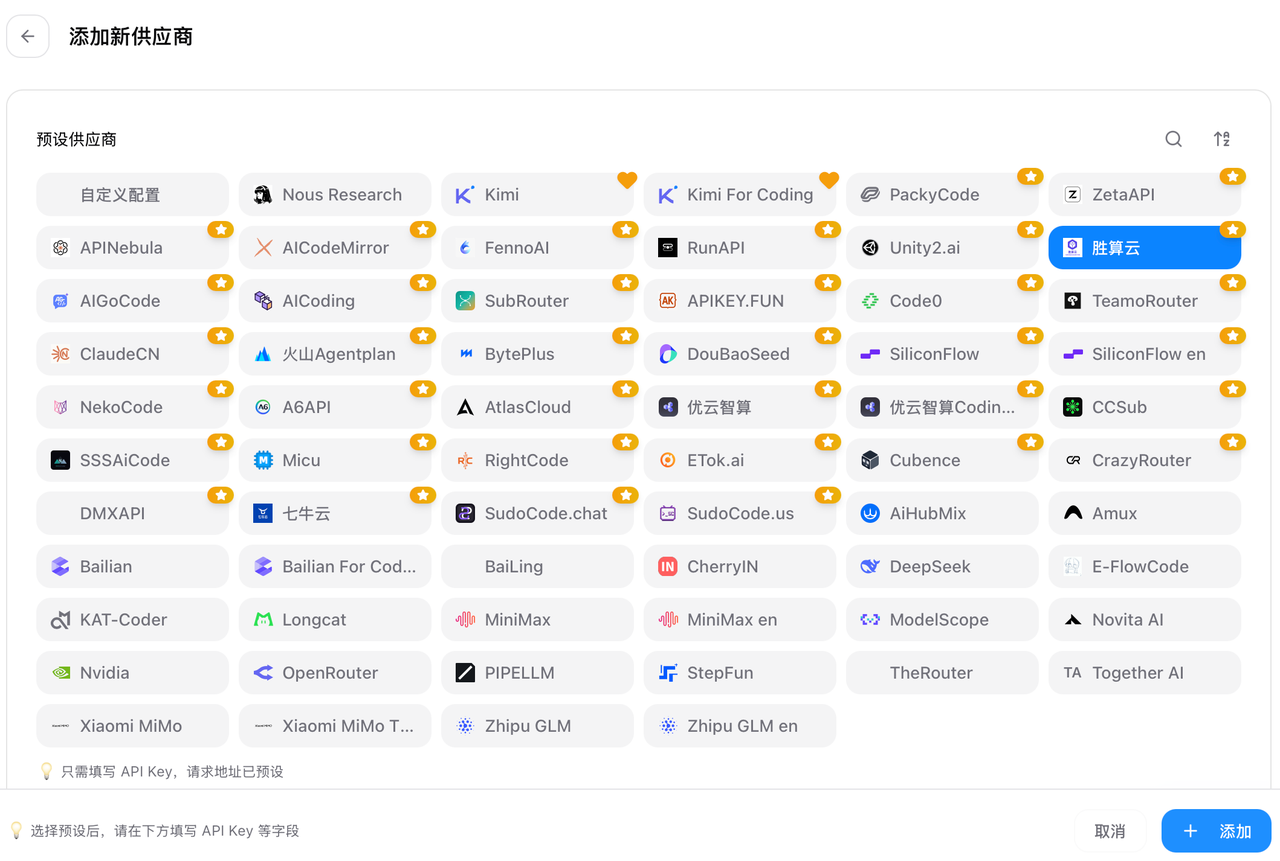Click the A6API logo
The height and width of the screenshot is (861, 1280).
pyautogui.click(x=263, y=407)
